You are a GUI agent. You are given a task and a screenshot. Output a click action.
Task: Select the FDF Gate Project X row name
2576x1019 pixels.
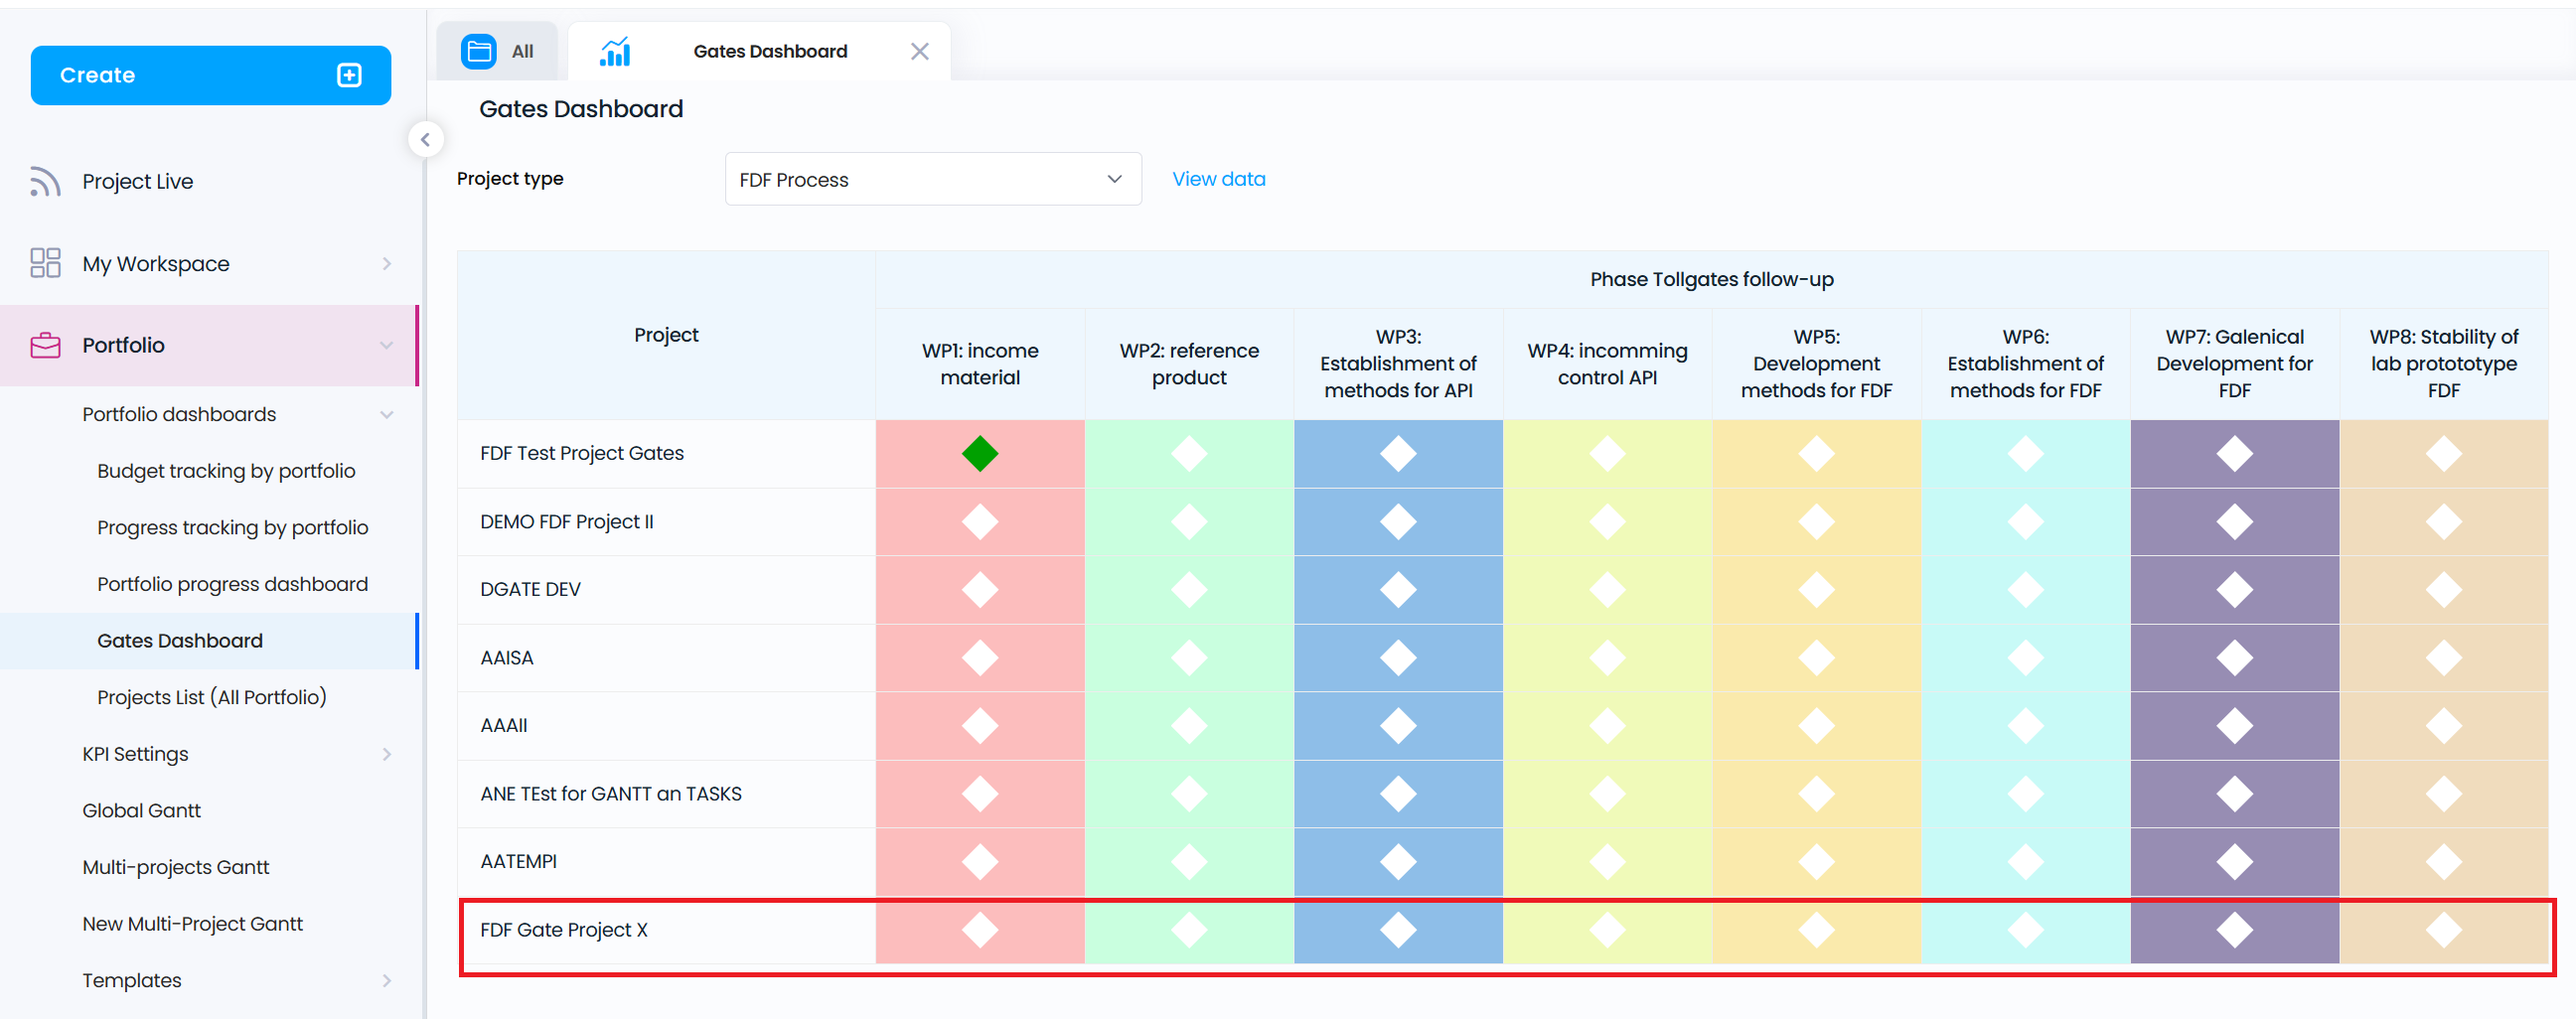(564, 929)
